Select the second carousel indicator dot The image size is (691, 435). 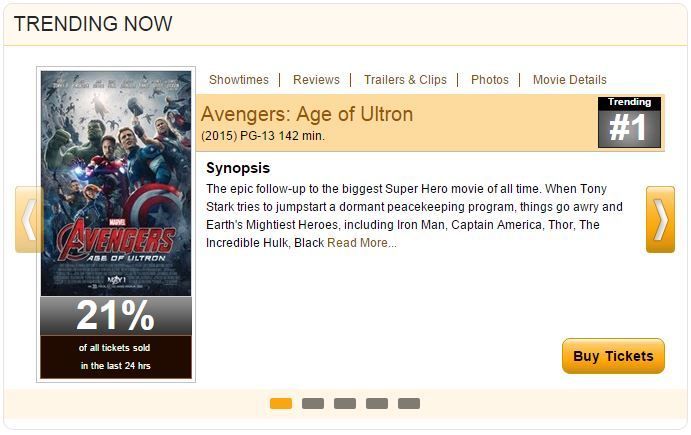[x=313, y=403]
